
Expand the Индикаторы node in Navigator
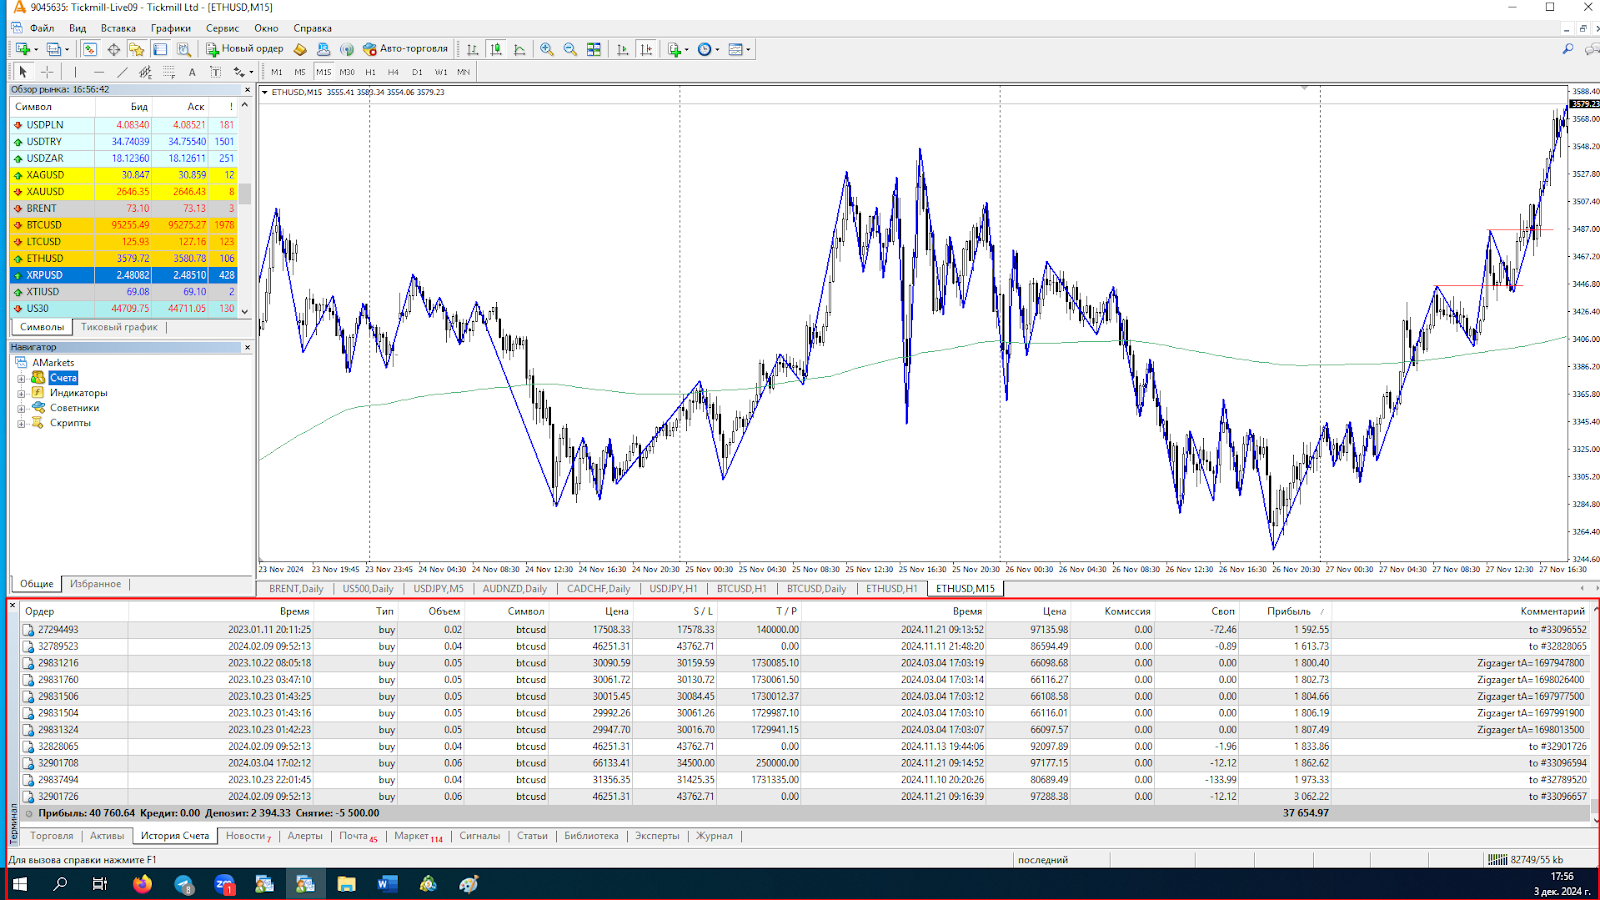point(21,393)
